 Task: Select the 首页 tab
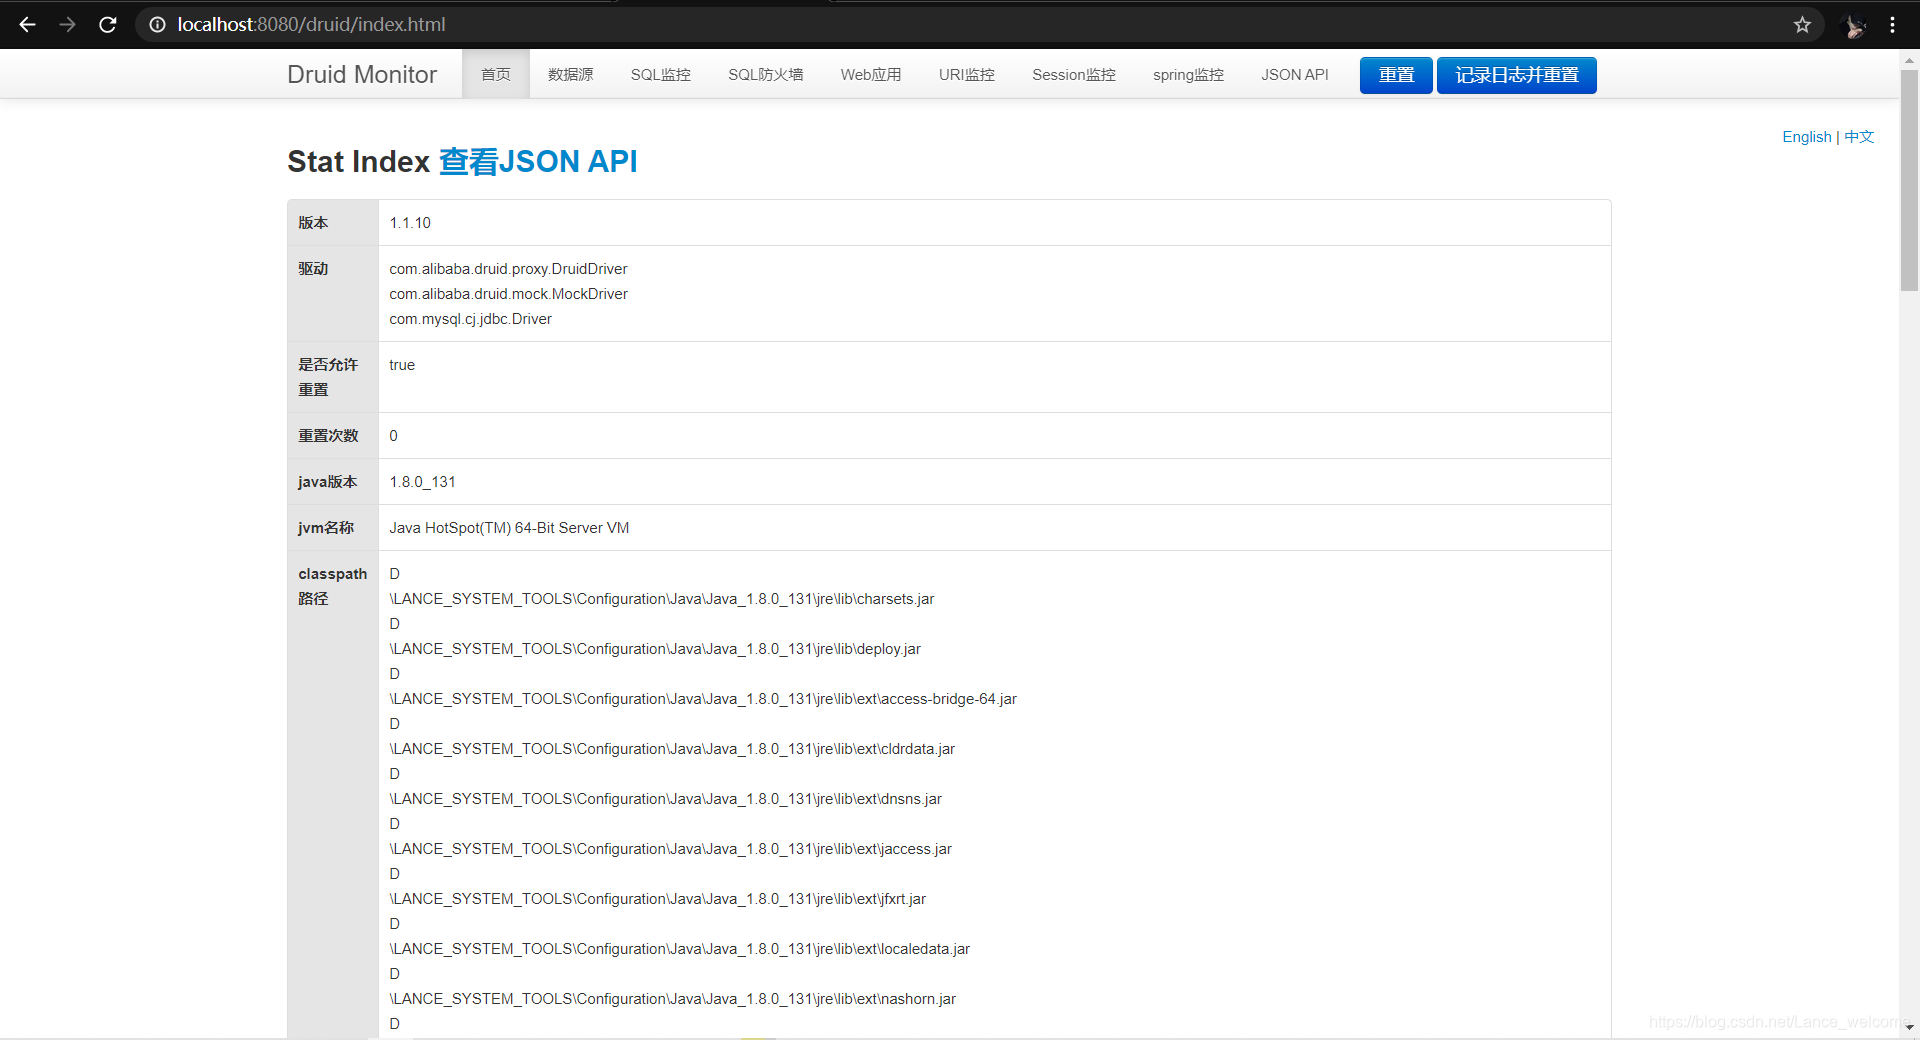pos(496,74)
